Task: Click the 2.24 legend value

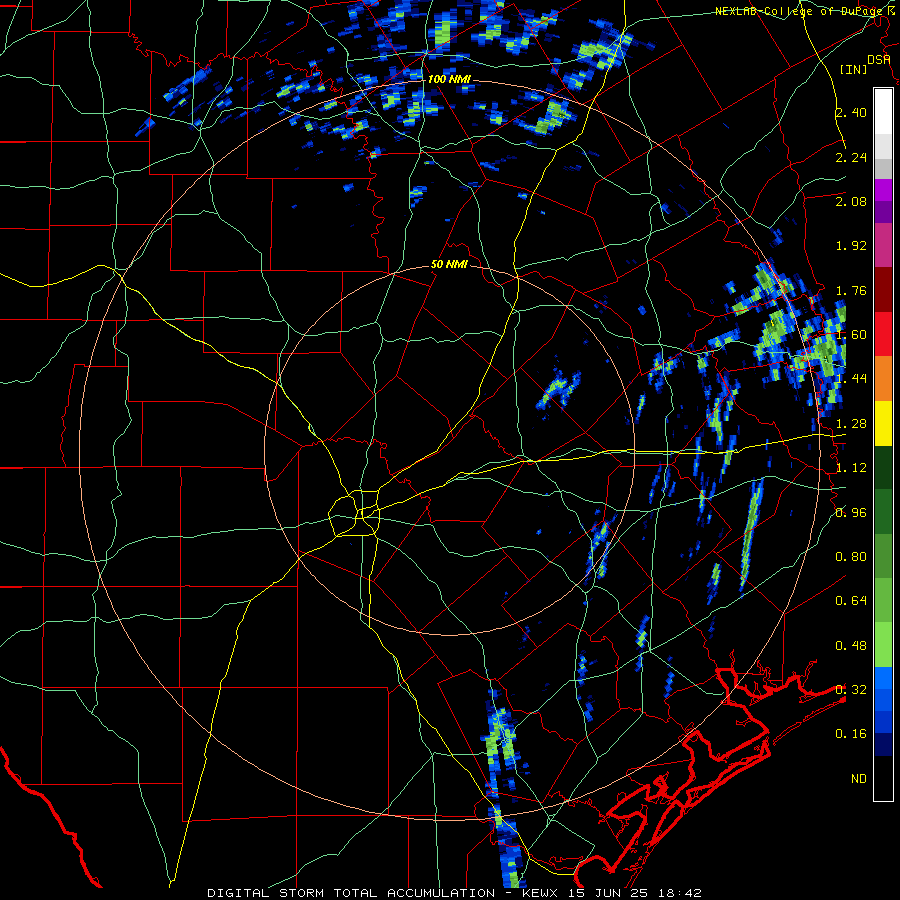Action: pos(851,157)
